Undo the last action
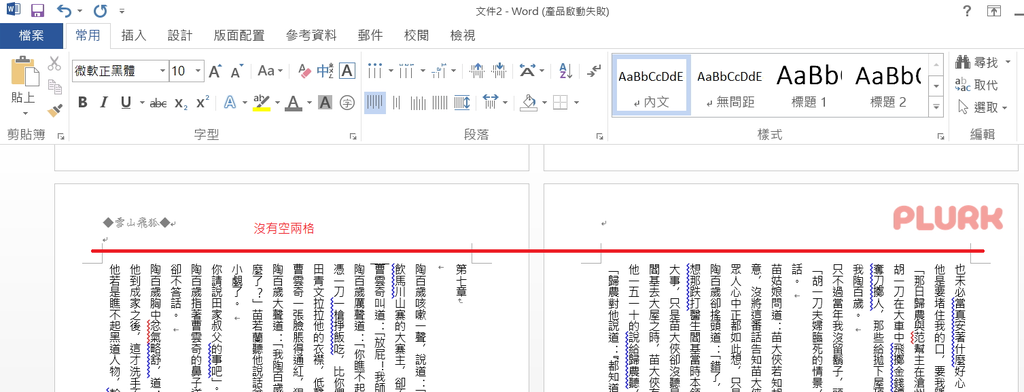Viewport: 1024px width, 392px height. tap(64, 10)
